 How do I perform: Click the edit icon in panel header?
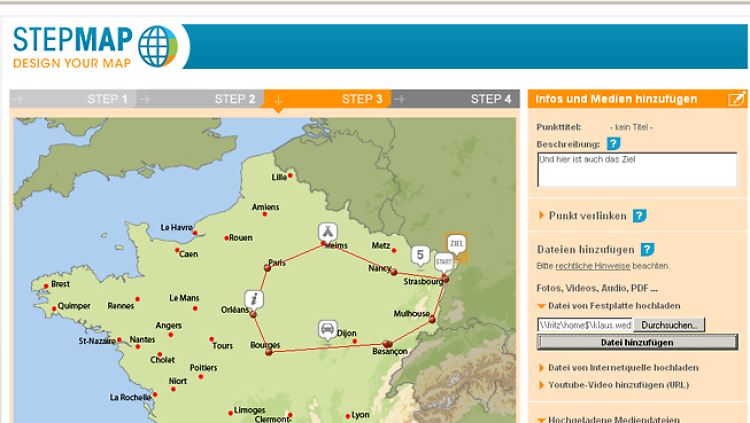click(x=736, y=99)
